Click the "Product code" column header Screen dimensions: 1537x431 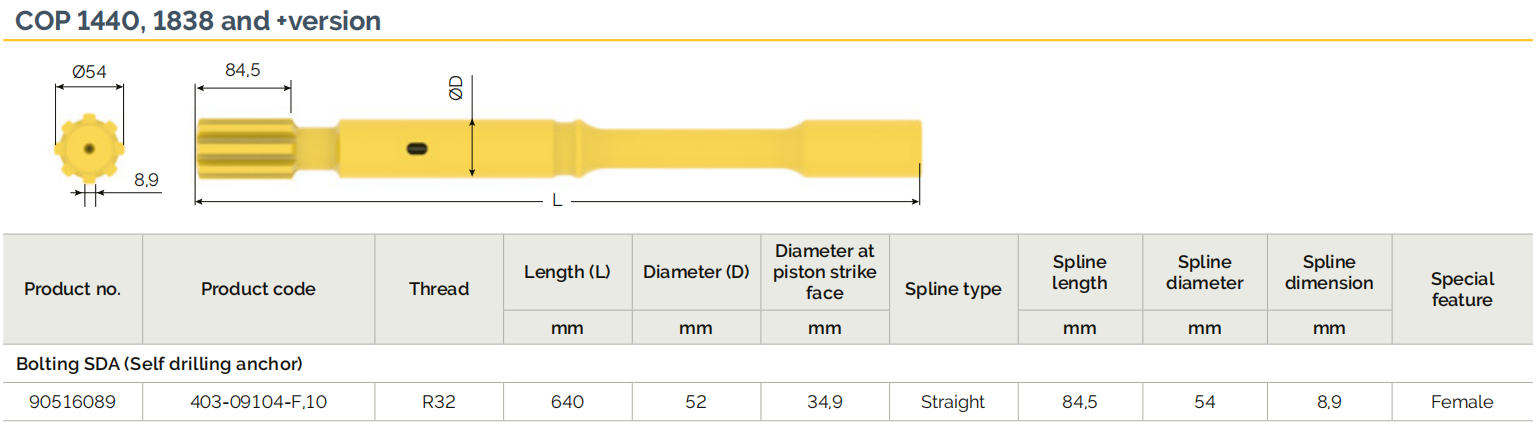point(258,289)
